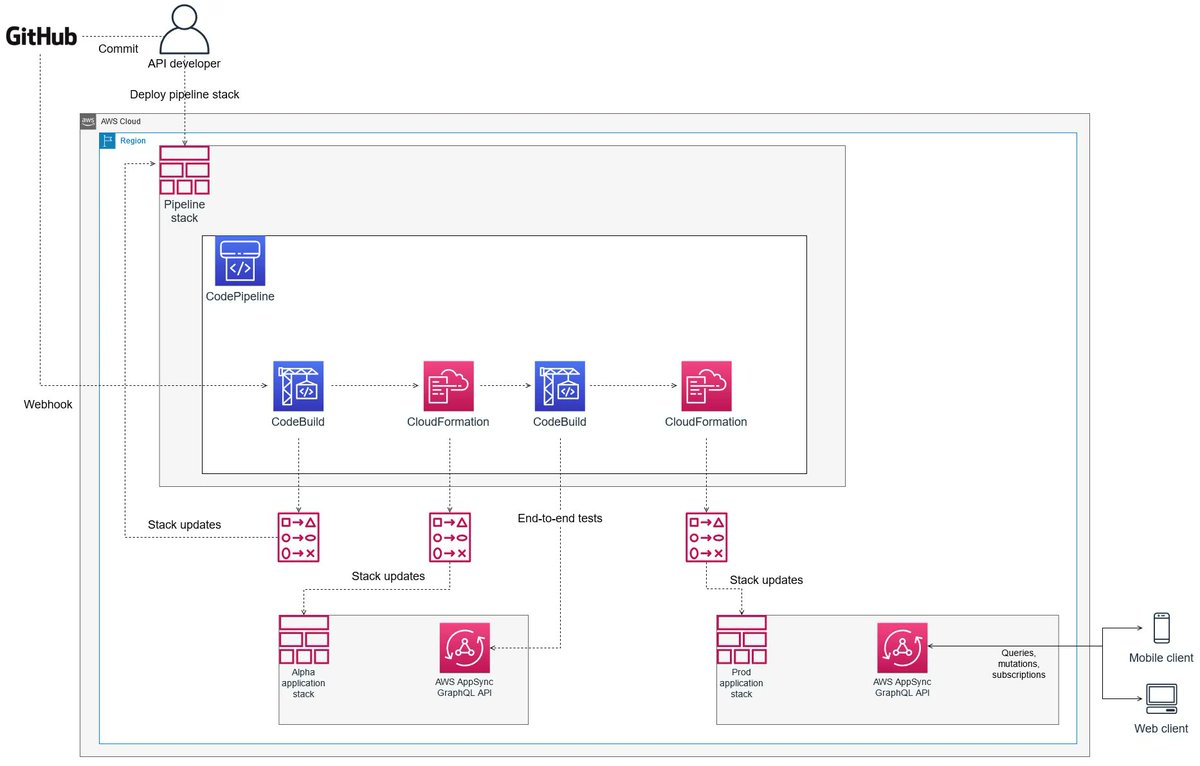Click the CodeBuild icon running end-to-end tests
This screenshot has width=1200, height=766.
pos(560,386)
